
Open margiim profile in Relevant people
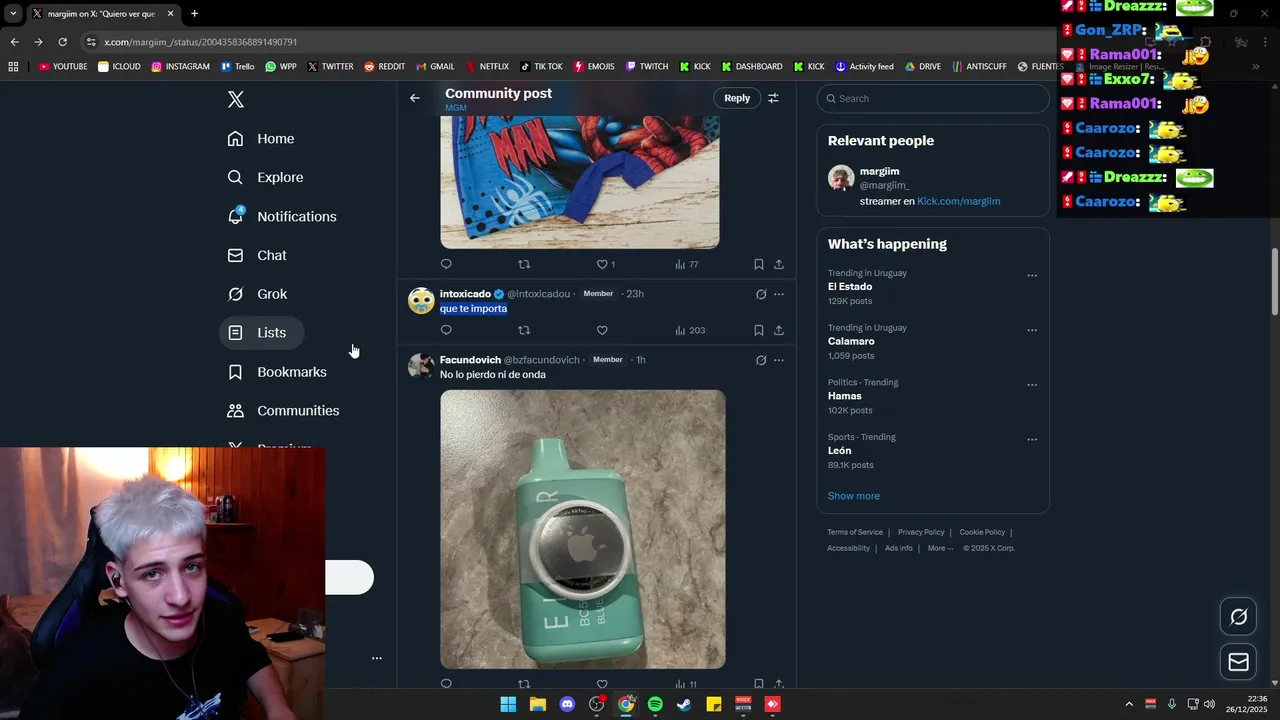879,171
